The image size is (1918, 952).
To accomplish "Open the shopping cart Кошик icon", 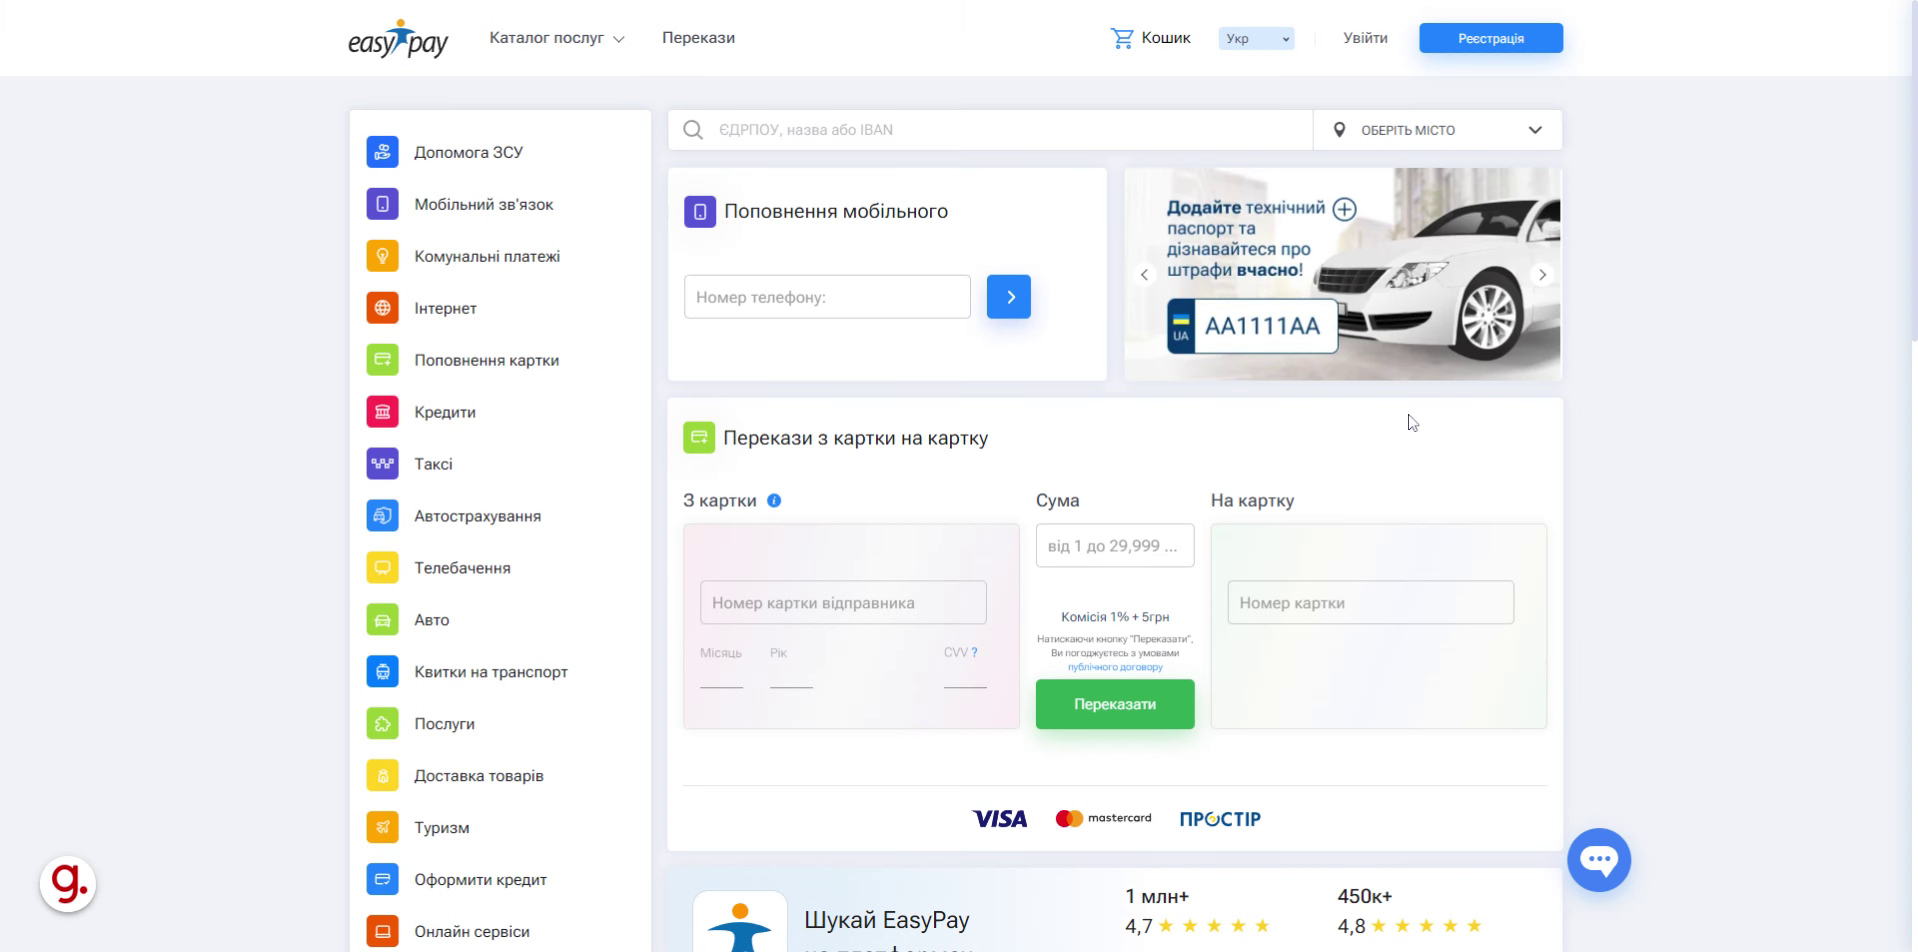I will (x=1122, y=38).
